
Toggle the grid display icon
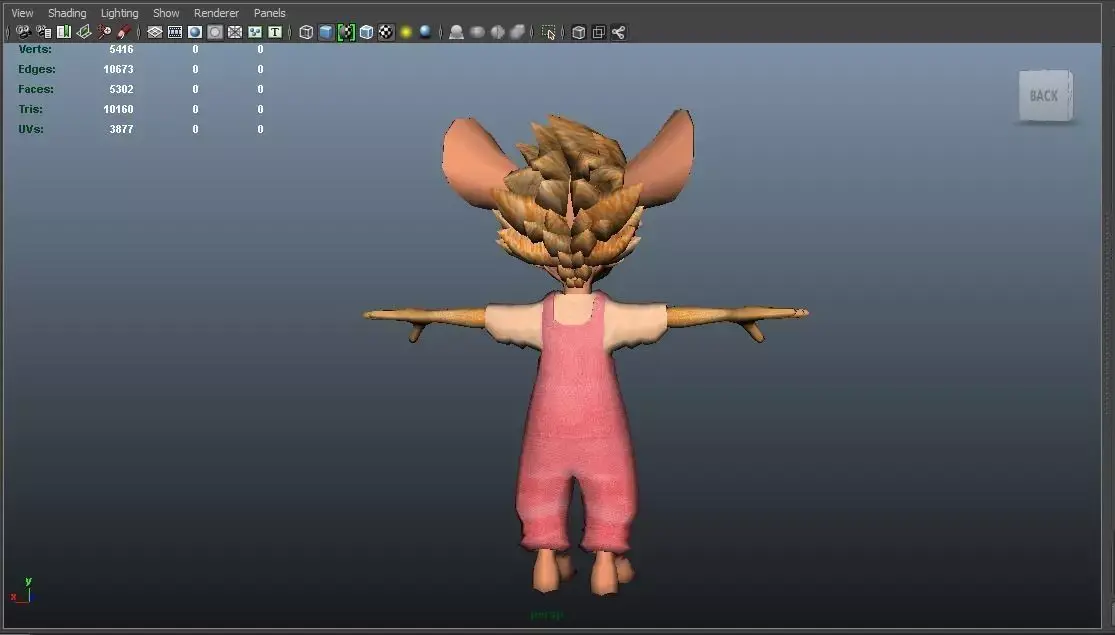153,32
